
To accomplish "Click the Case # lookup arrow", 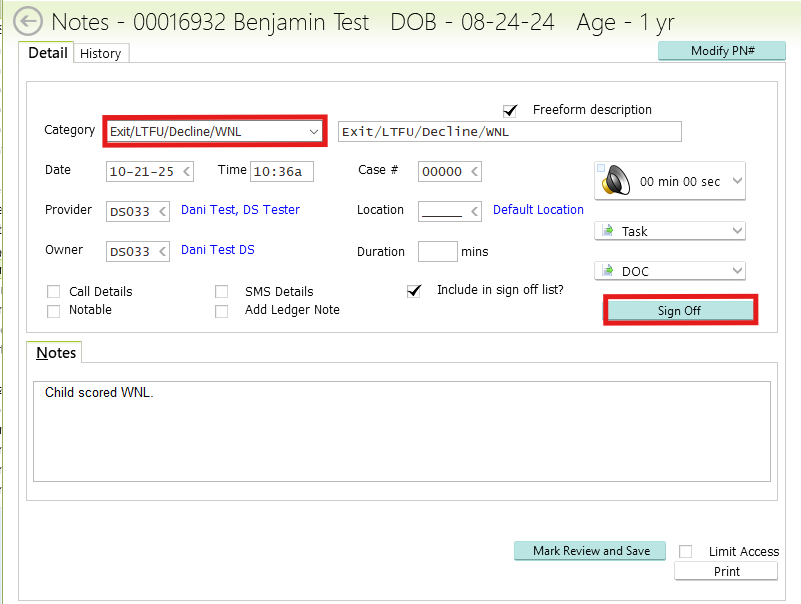I will [473, 172].
